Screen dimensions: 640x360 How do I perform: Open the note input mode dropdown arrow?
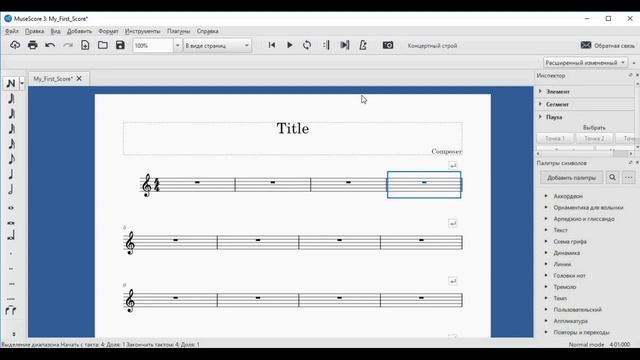coord(22,83)
